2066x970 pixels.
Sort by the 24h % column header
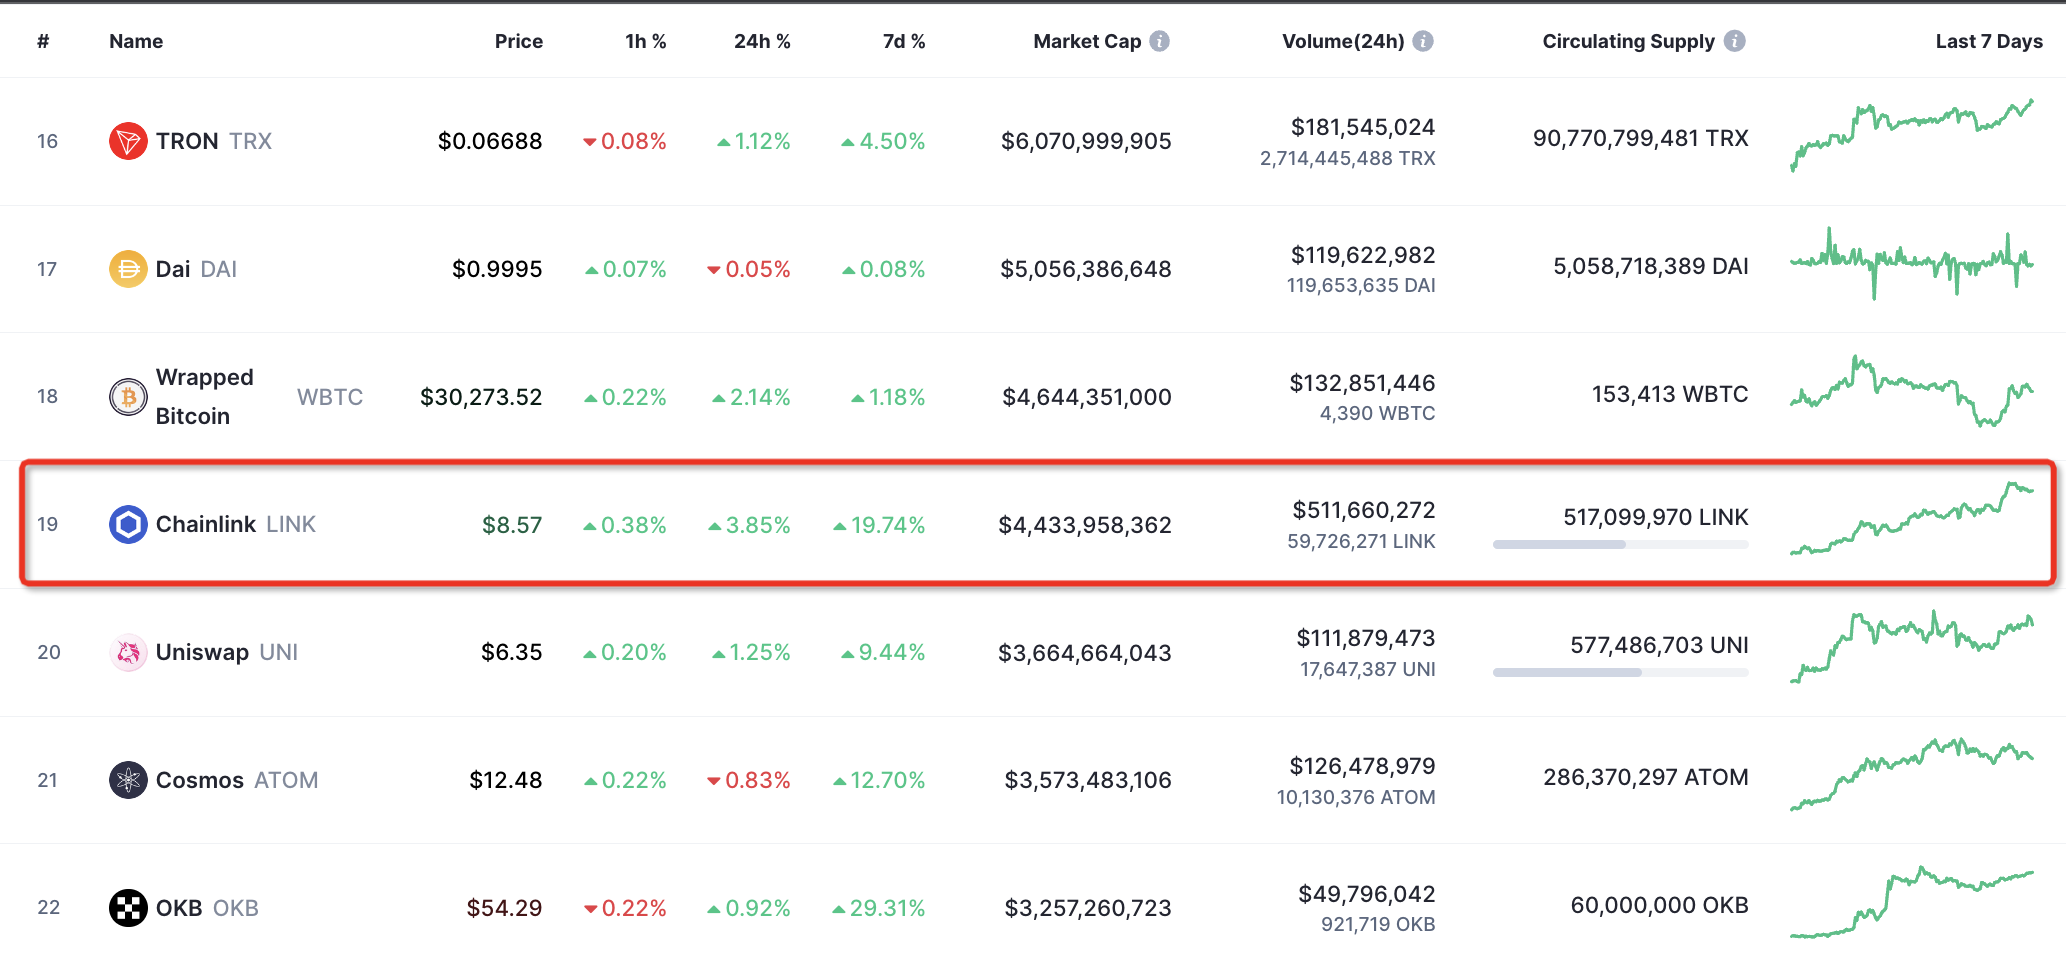(x=762, y=41)
